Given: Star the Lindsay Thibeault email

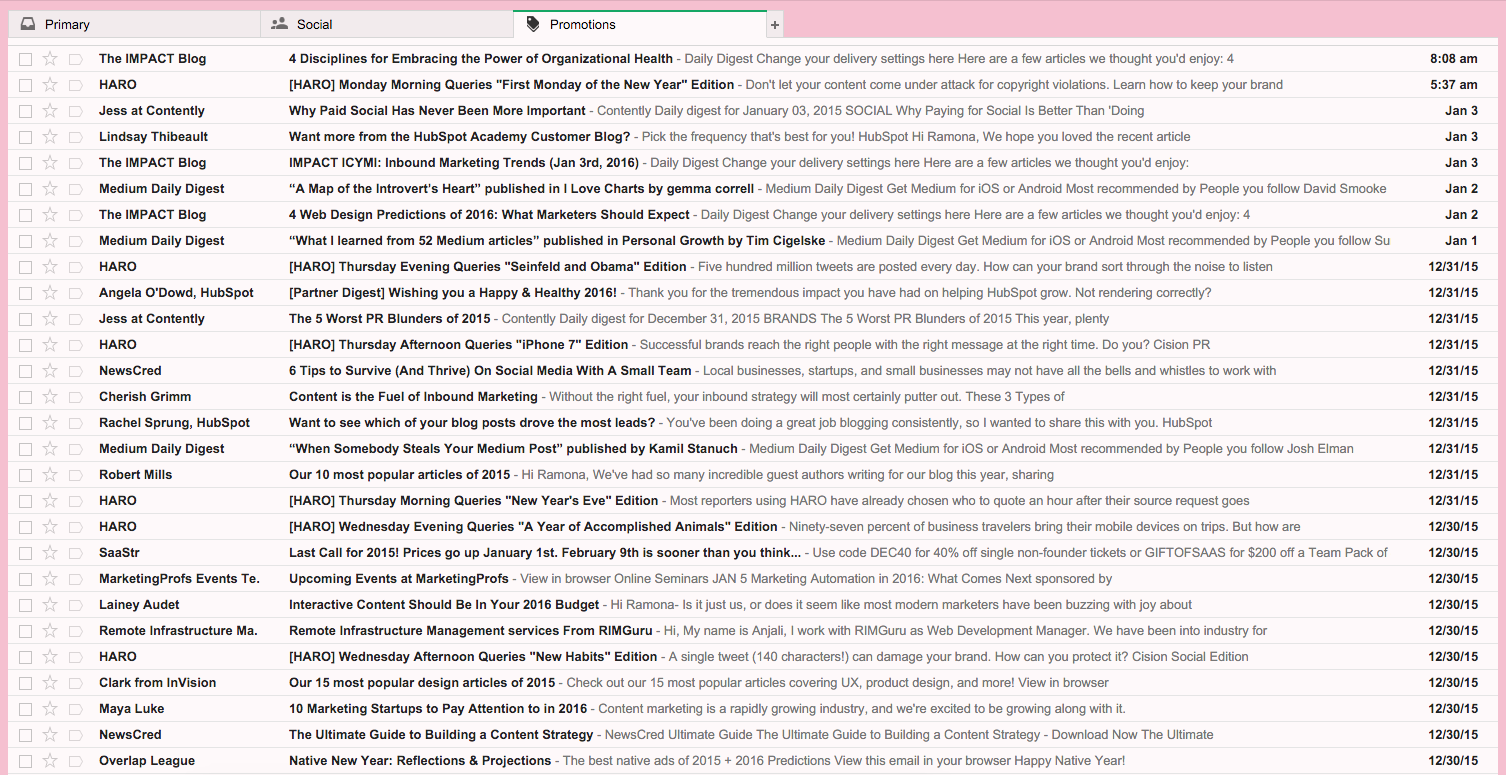Looking at the screenshot, I should (50, 137).
